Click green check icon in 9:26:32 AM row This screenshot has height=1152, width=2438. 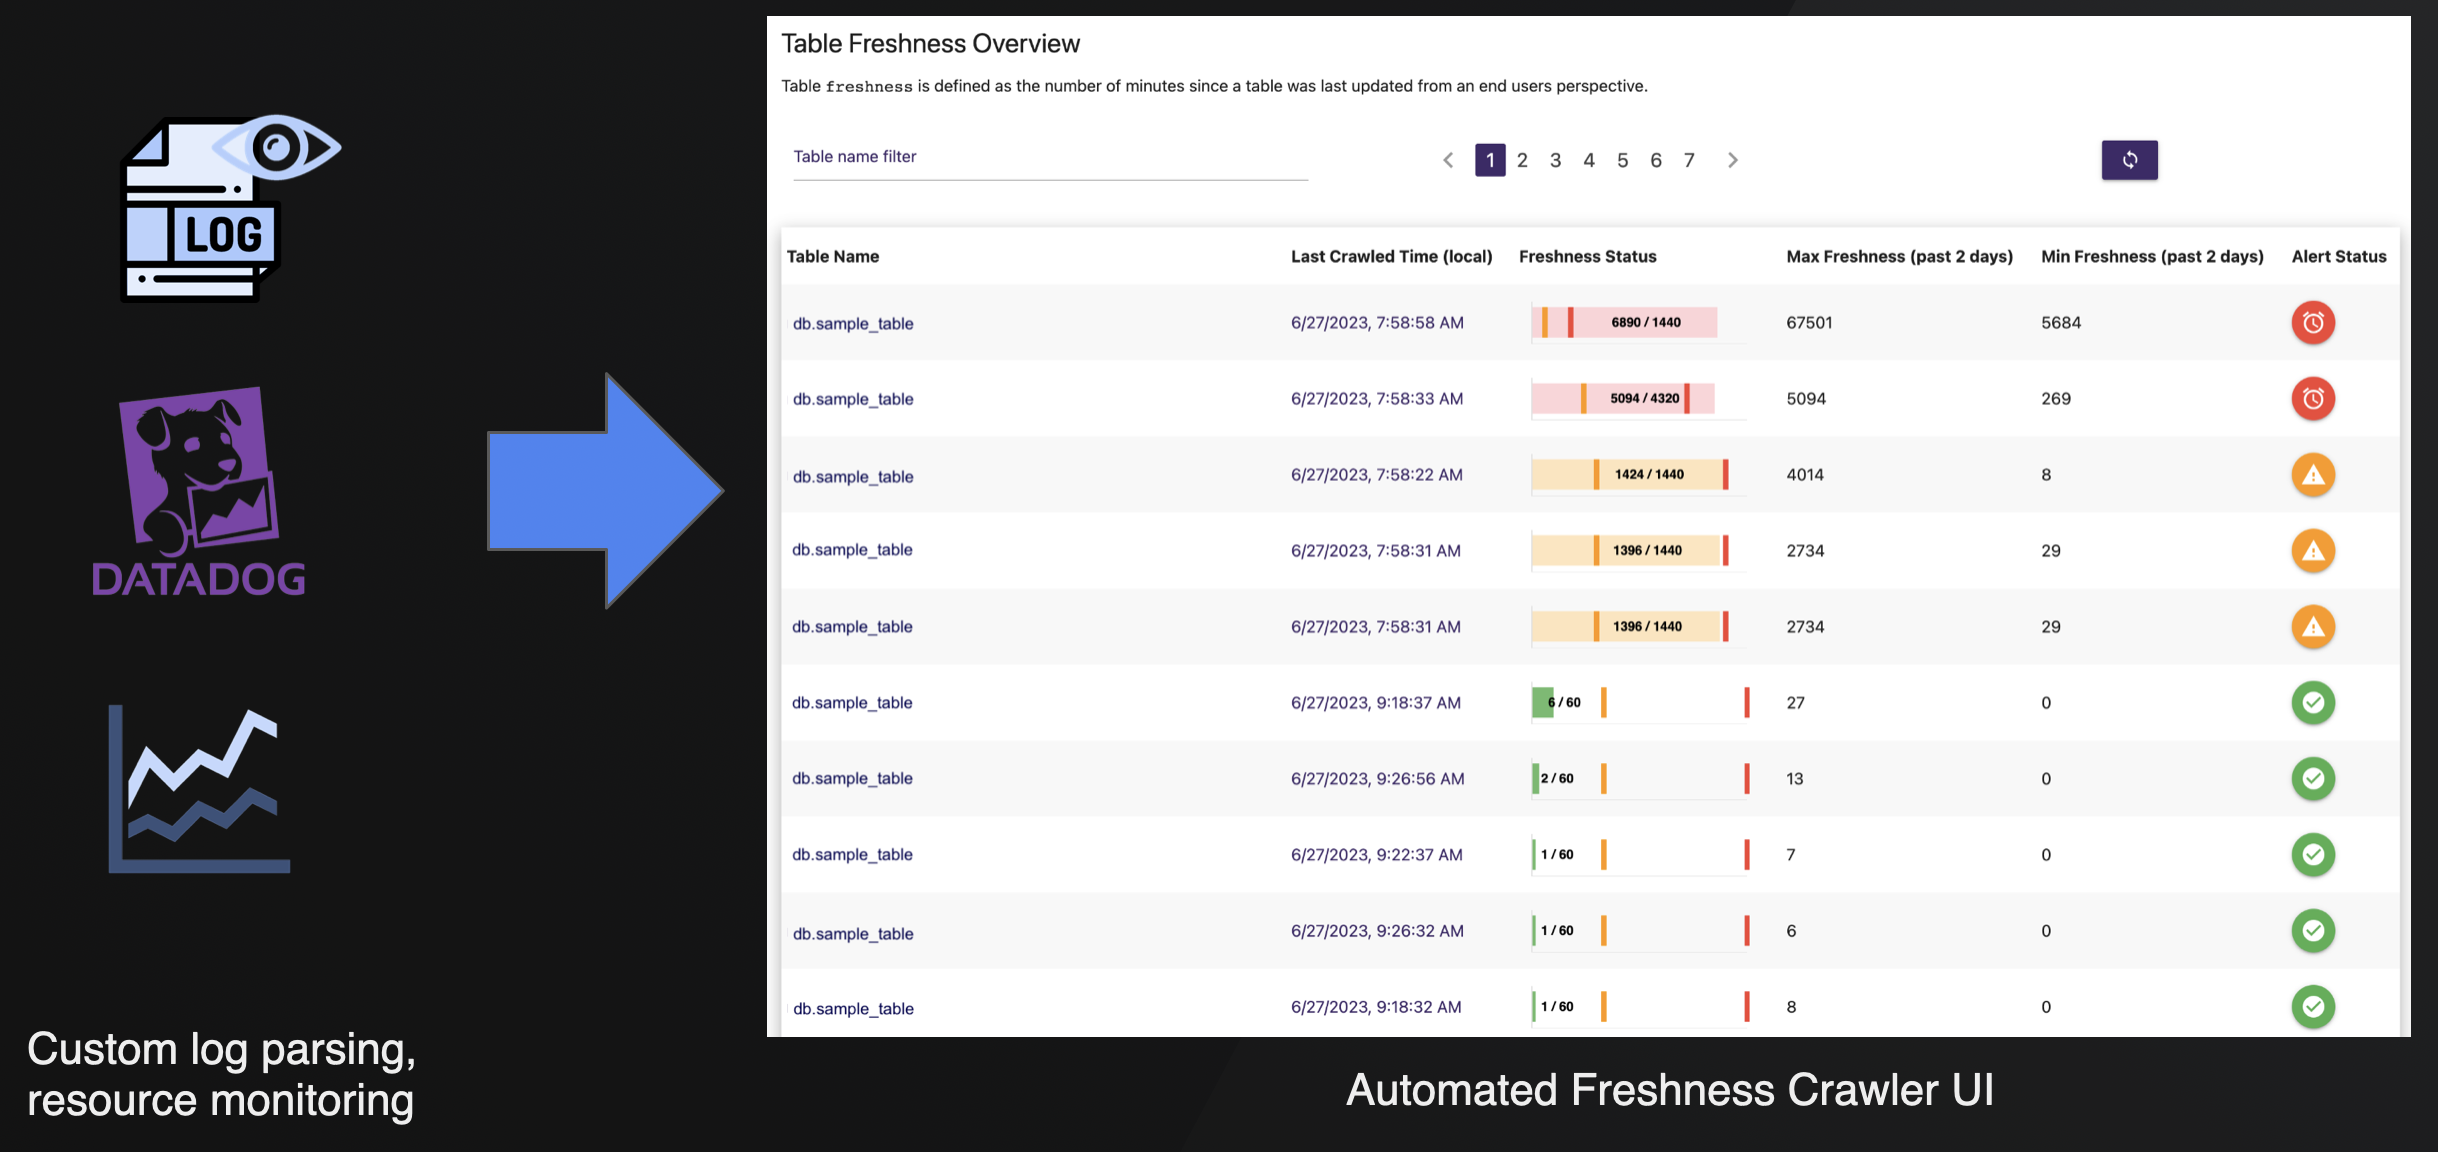[x=2313, y=931]
